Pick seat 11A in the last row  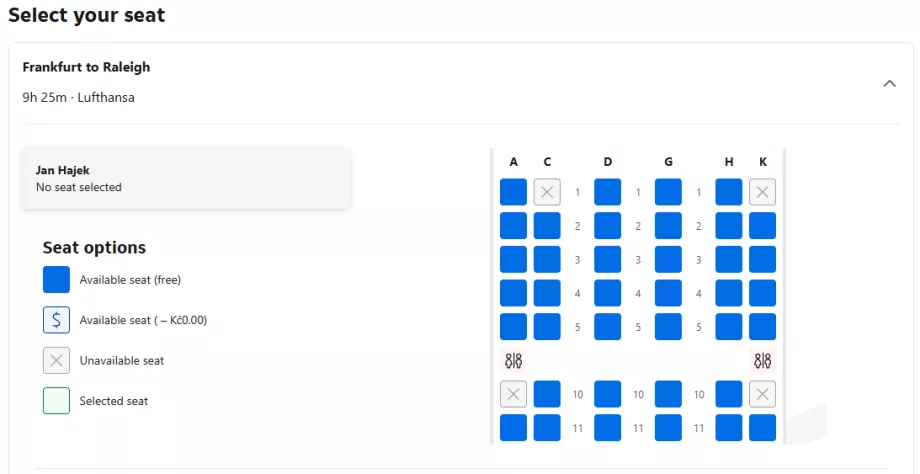(x=513, y=428)
